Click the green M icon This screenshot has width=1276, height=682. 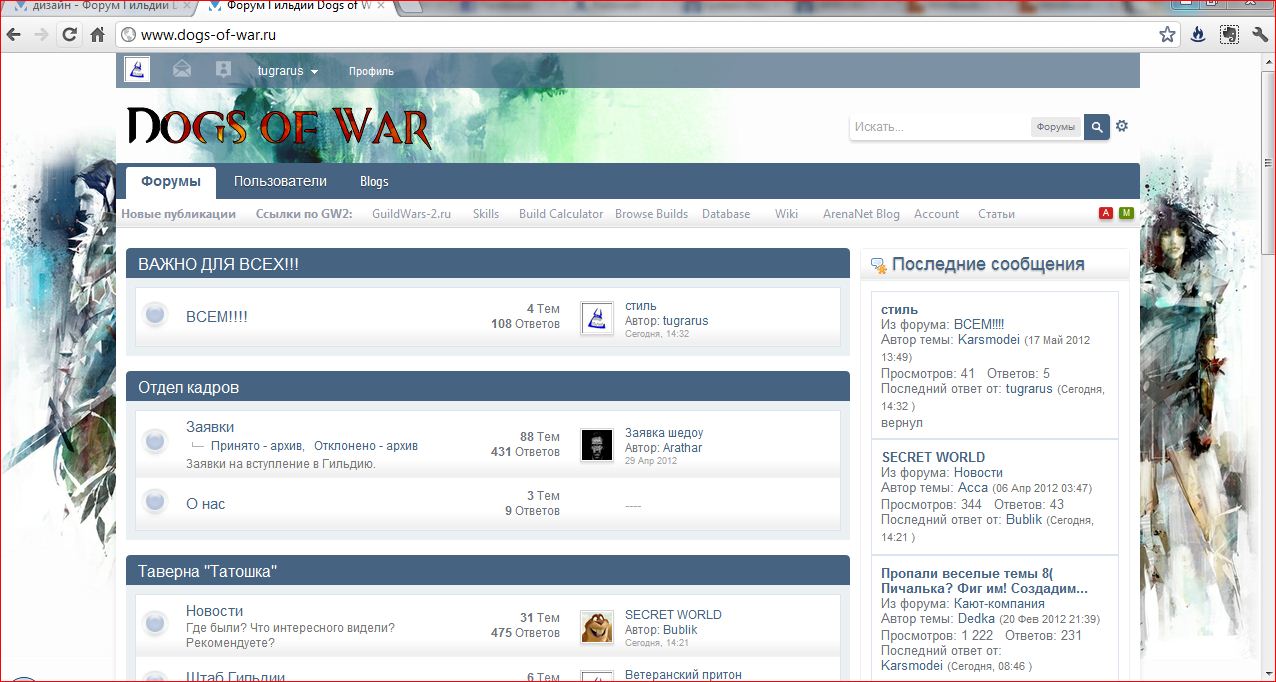point(1126,213)
